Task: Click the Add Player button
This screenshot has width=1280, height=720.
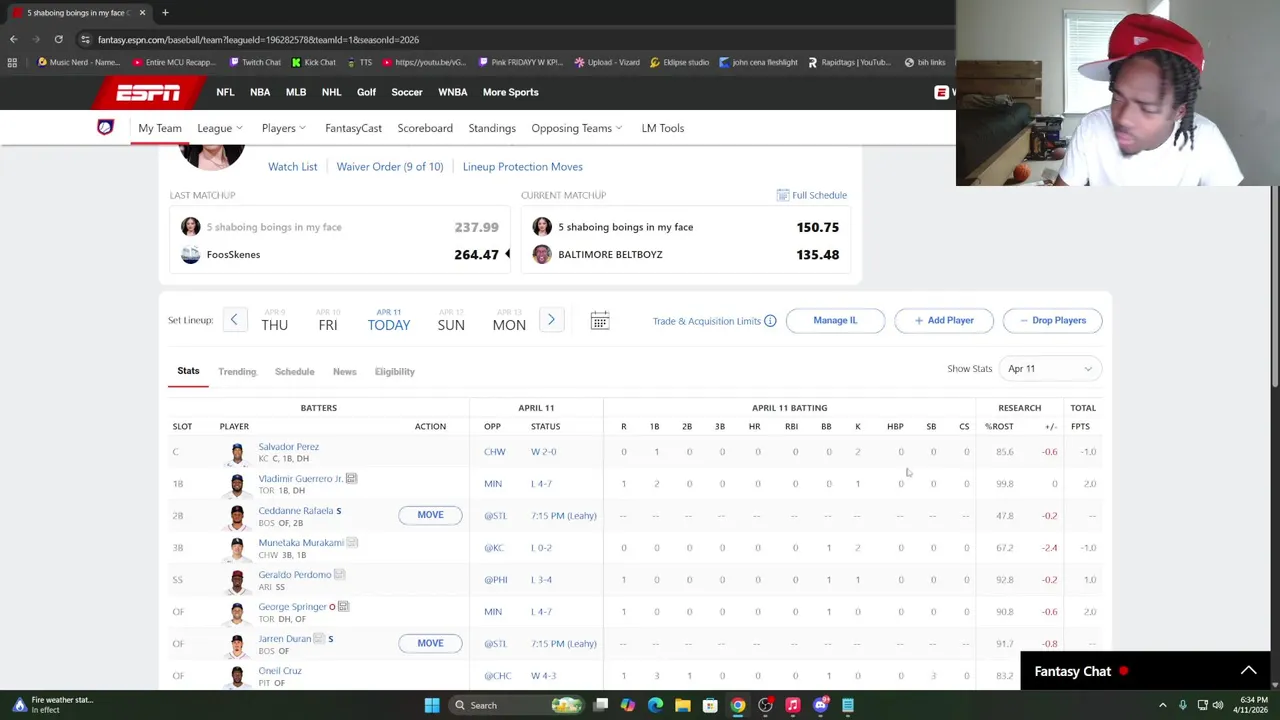Action: click(943, 320)
